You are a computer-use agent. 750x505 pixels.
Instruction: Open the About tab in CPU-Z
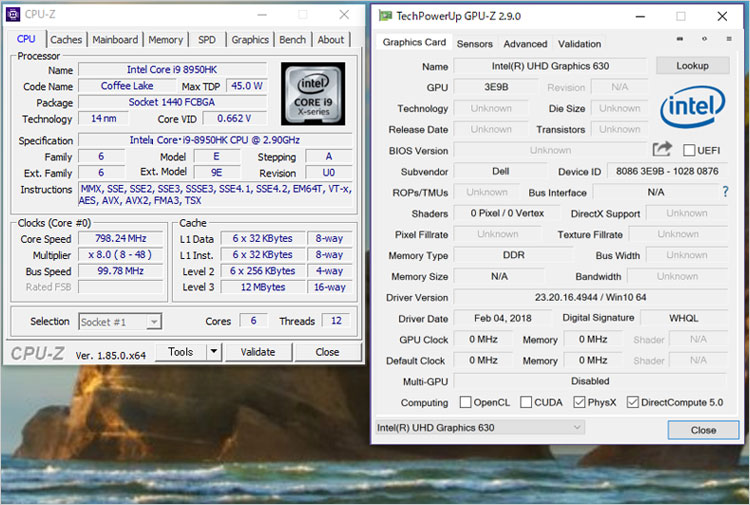pos(331,40)
